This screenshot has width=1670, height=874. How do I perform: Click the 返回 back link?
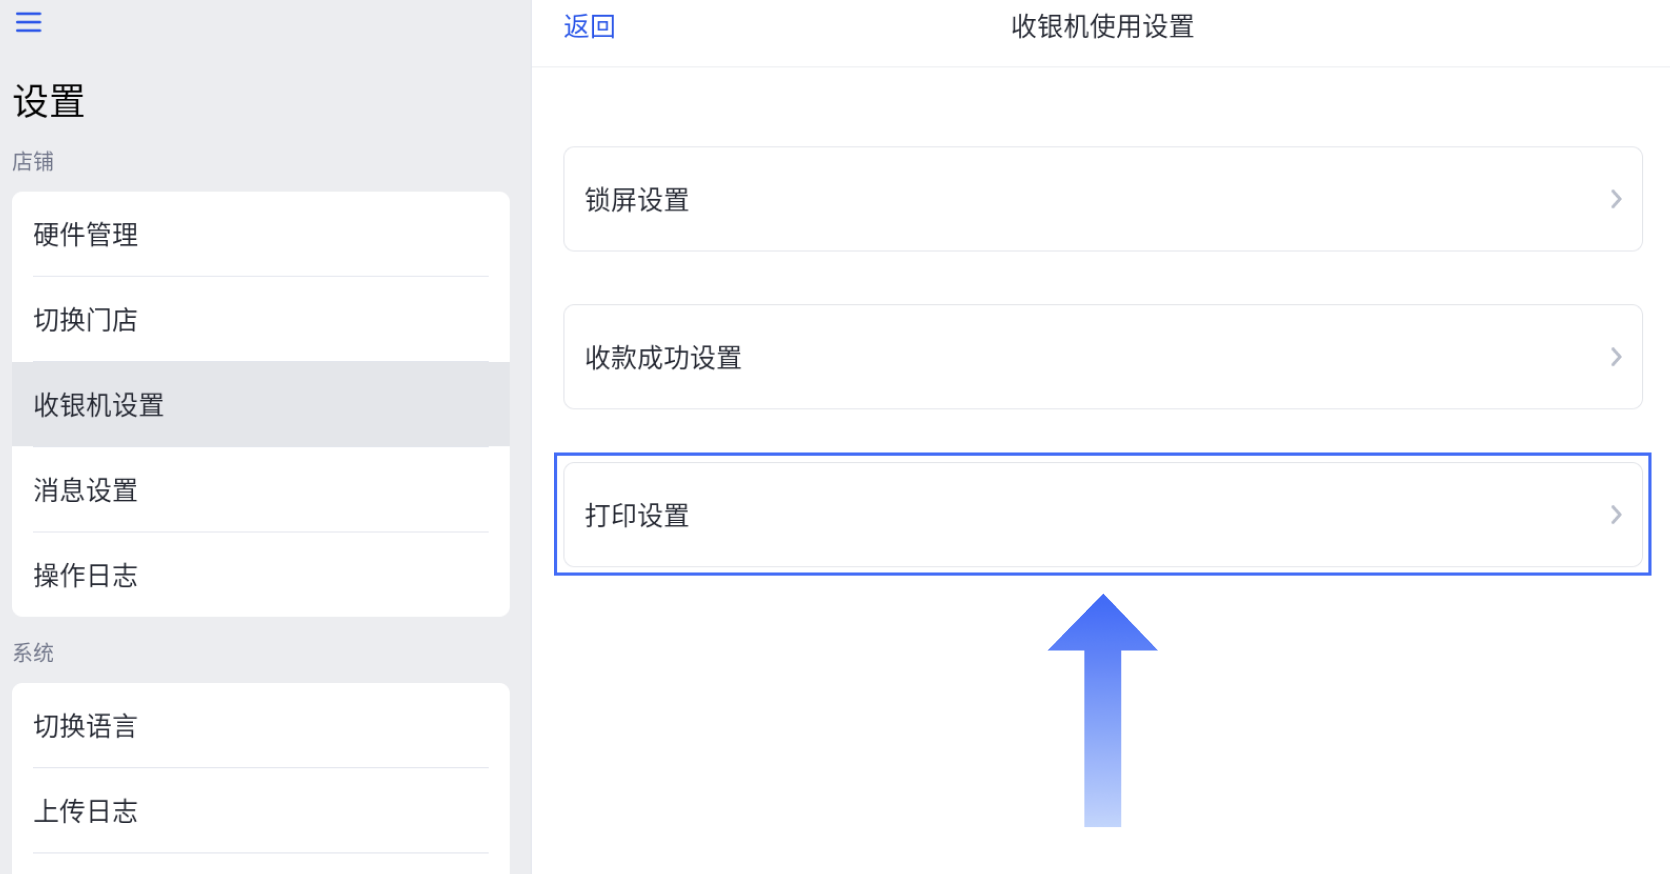point(589,26)
